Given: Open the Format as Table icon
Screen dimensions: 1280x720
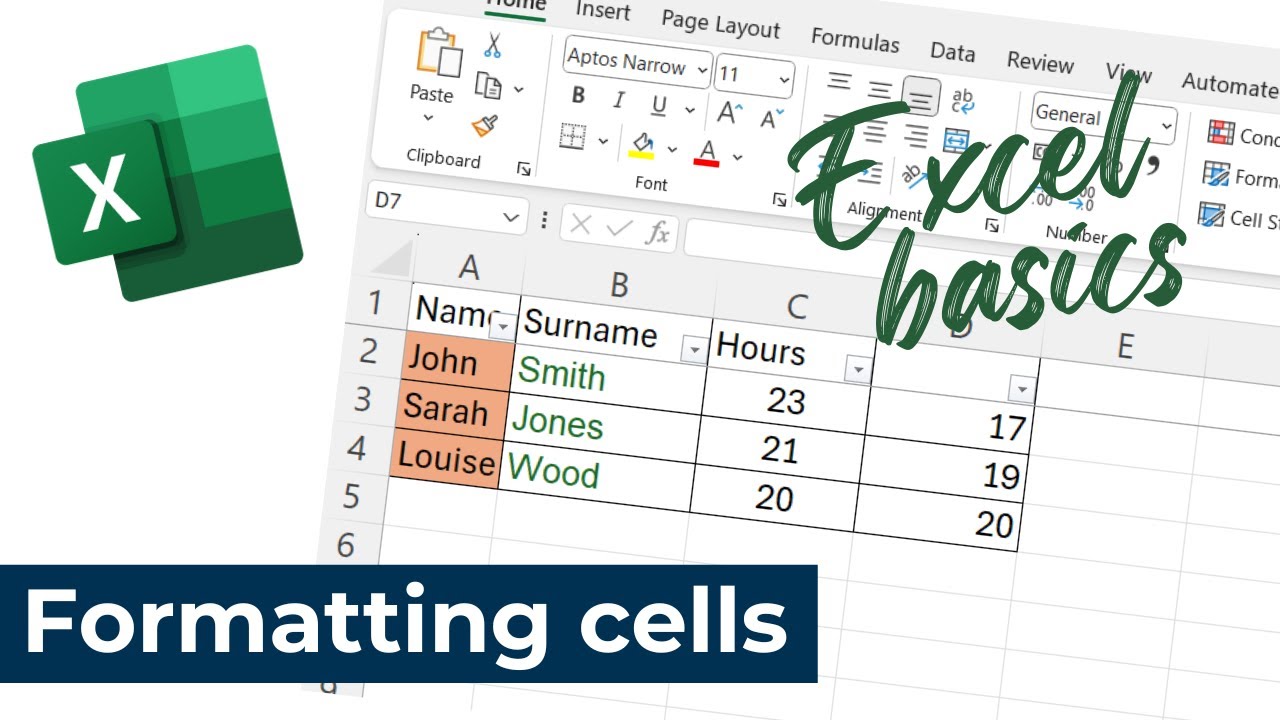Looking at the screenshot, I should 1216,174.
